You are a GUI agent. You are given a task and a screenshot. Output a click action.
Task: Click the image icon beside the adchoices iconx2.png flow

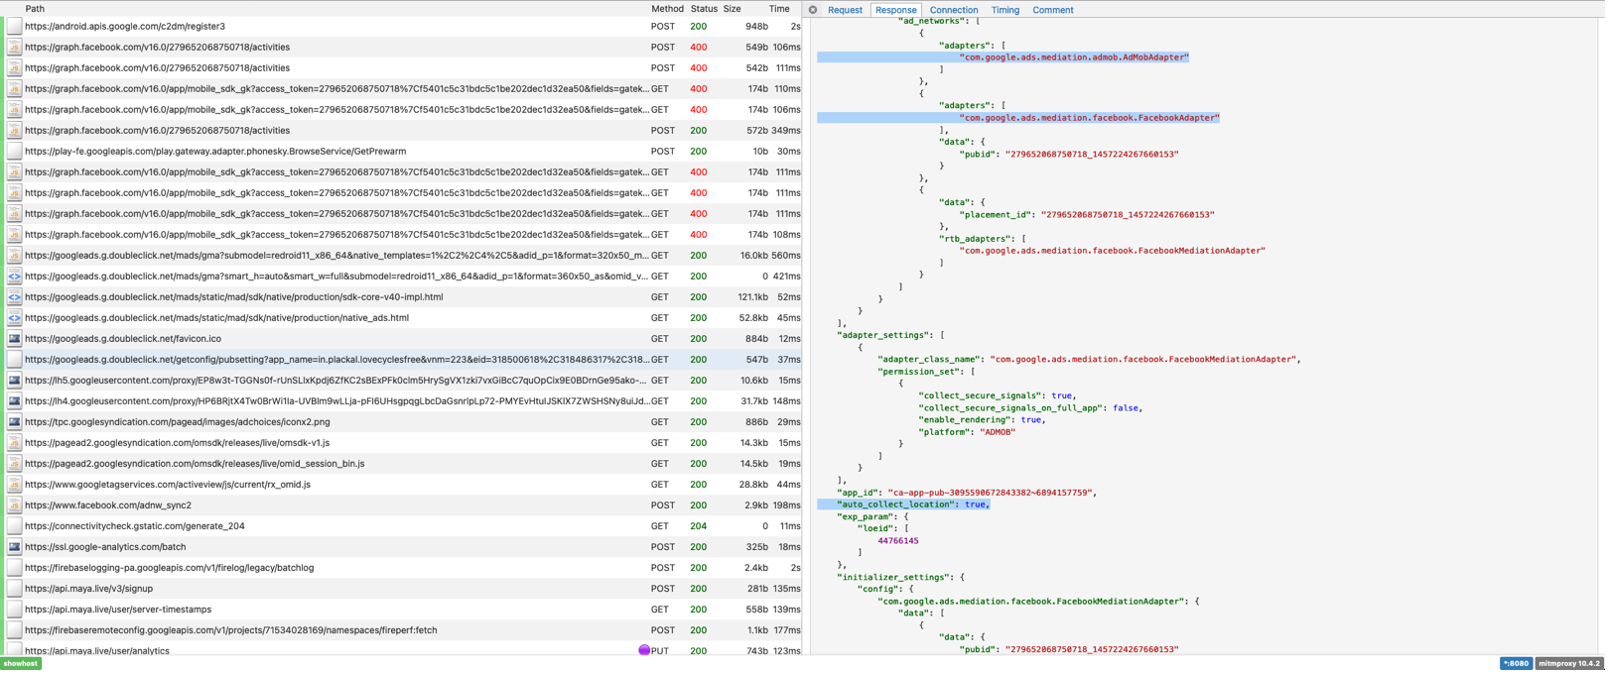(14, 422)
